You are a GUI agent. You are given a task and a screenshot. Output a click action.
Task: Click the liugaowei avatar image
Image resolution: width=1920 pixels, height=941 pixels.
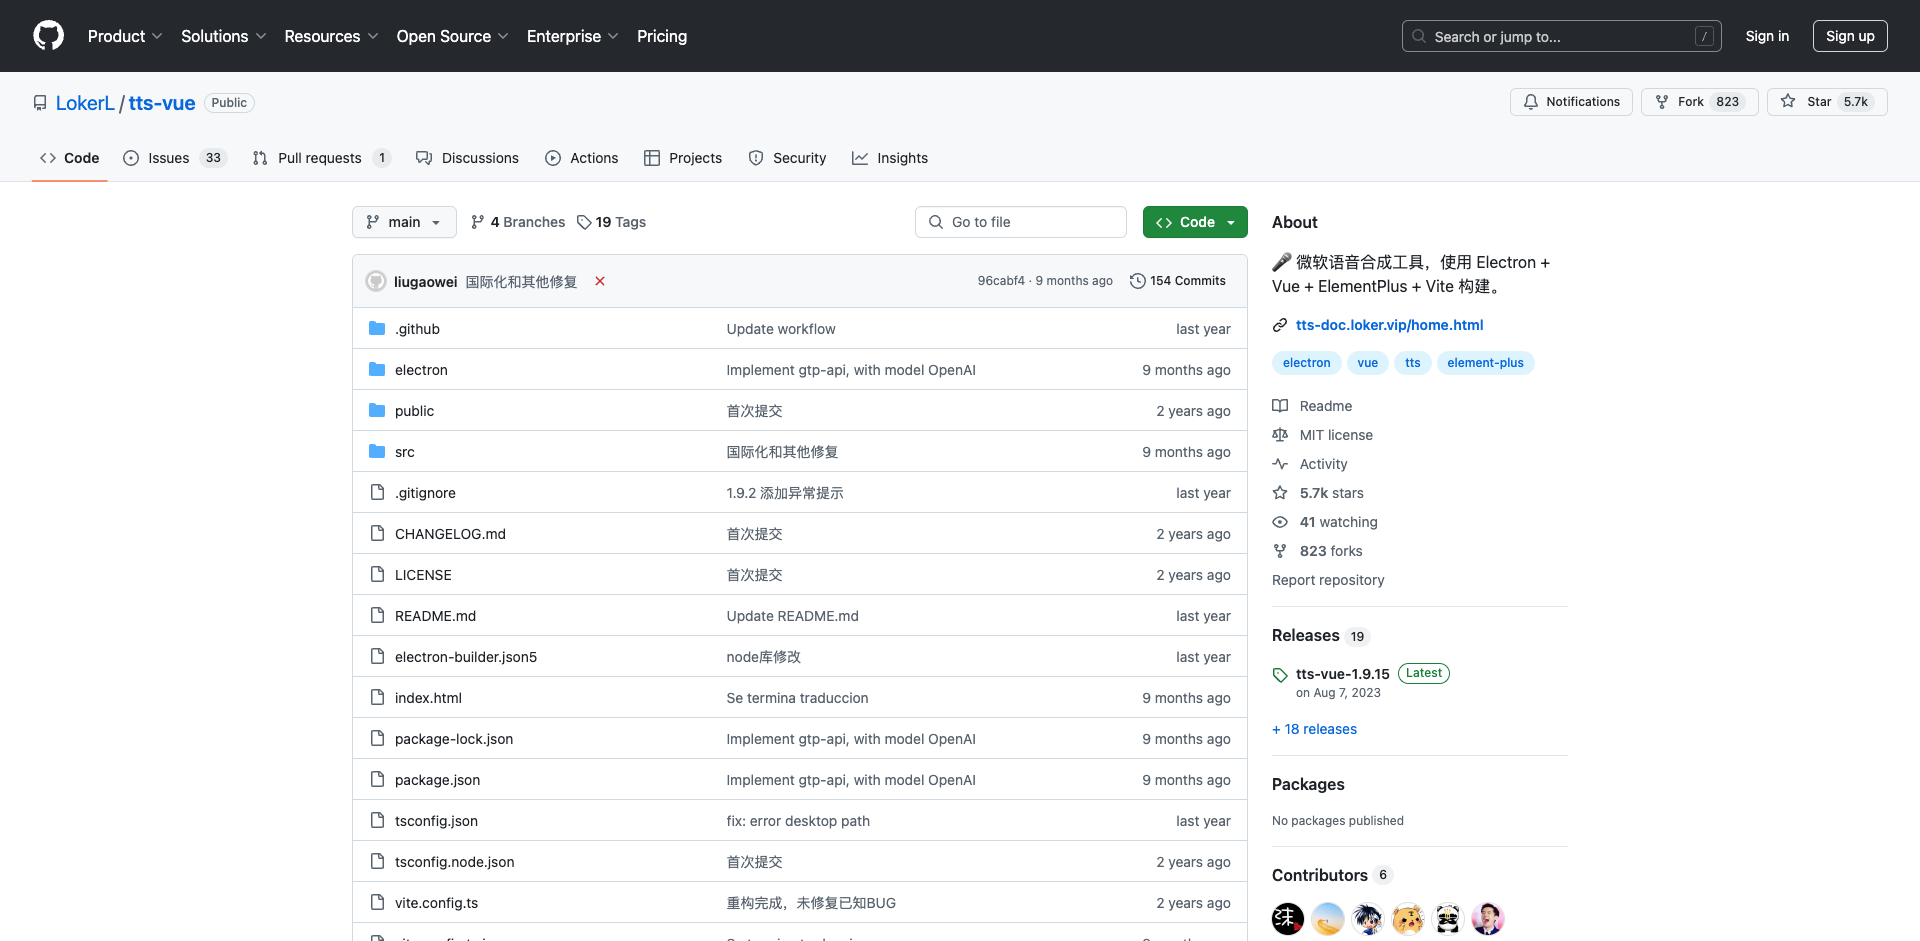coord(376,281)
